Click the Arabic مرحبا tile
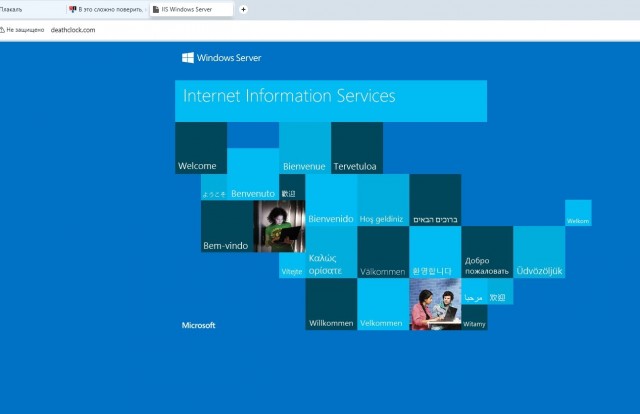 pyautogui.click(x=474, y=292)
